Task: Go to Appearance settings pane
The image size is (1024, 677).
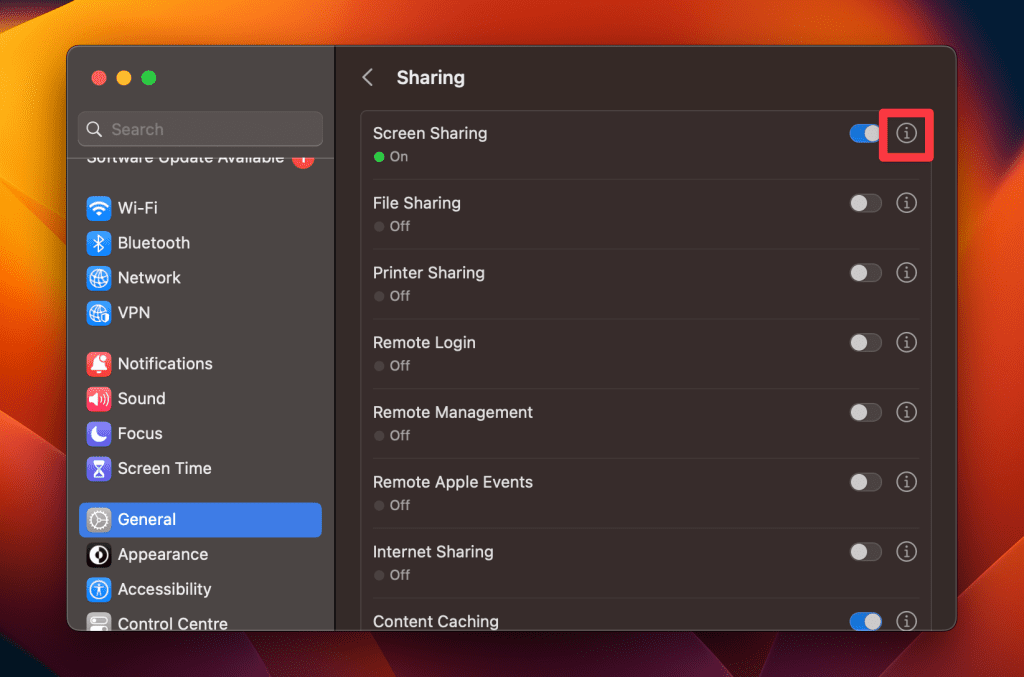Action: (x=162, y=555)
